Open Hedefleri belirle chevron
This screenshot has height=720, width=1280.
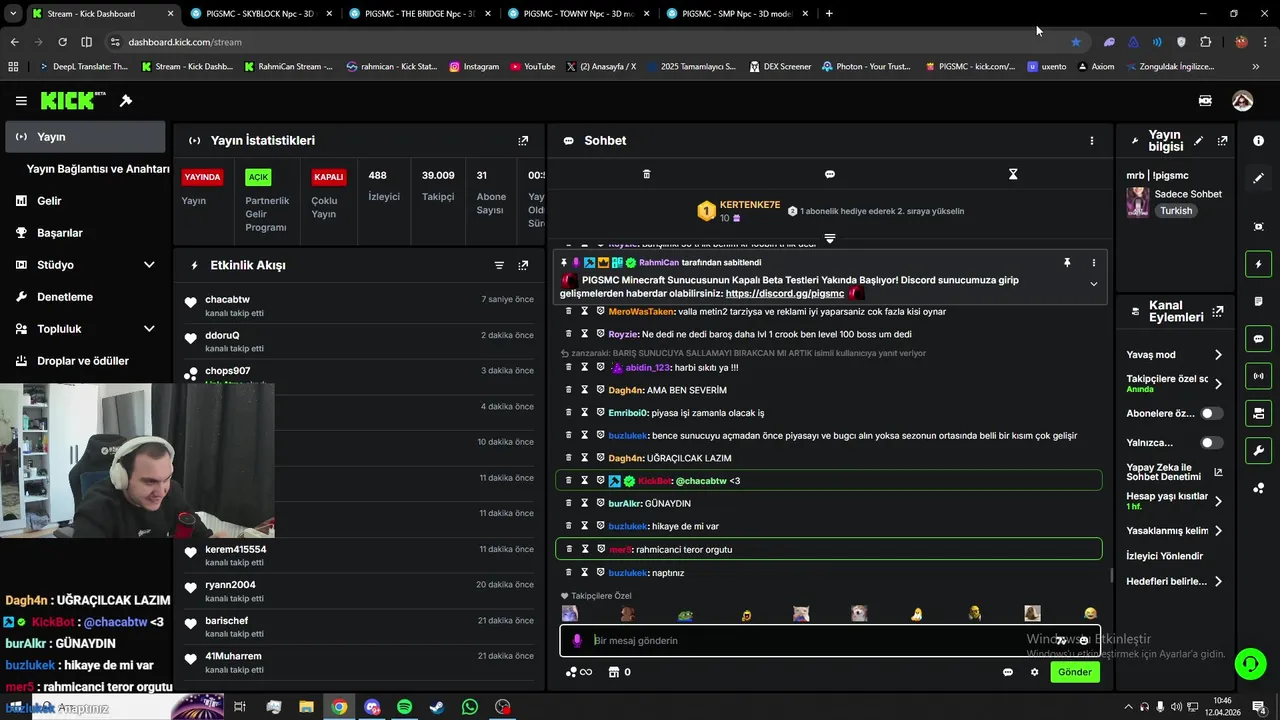click(x=1218, y=581)
